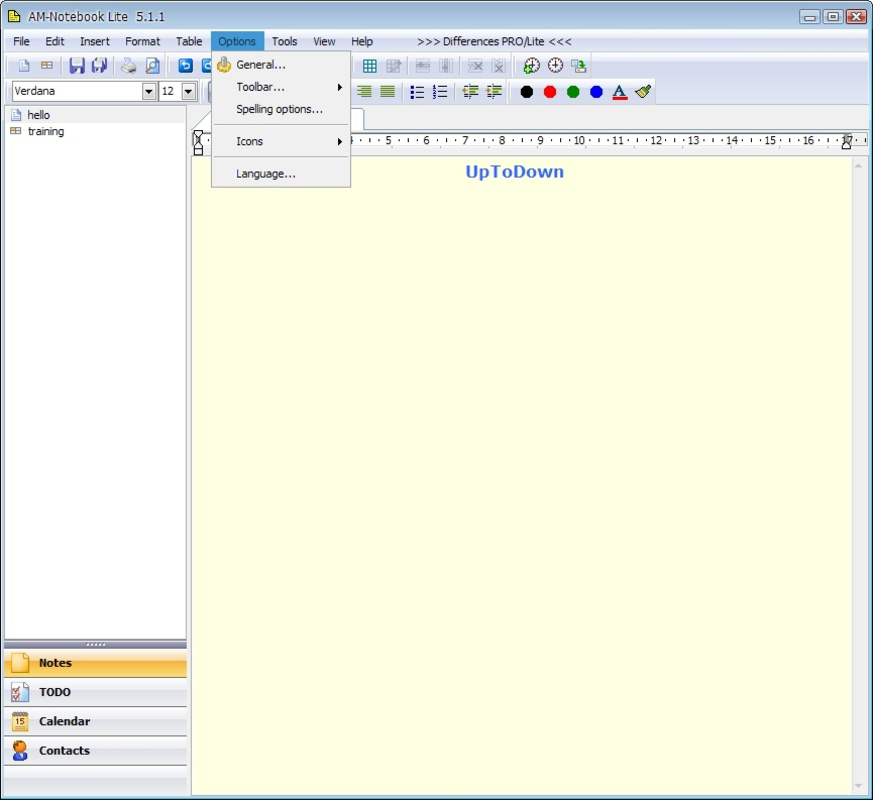Select the Language menu entry
The width and height of the screenshot is (873, 800).
[281, 174]
